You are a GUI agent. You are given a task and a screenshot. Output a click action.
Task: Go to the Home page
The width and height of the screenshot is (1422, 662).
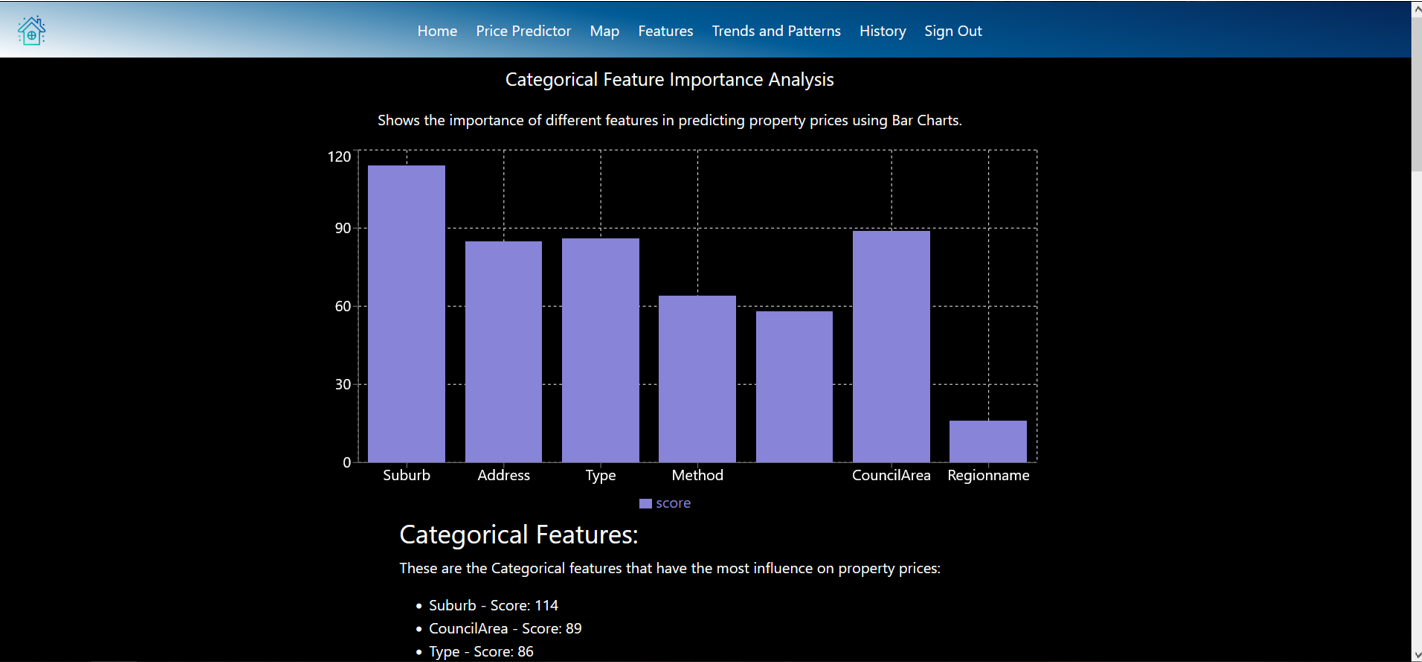click(x=437, y=31)
